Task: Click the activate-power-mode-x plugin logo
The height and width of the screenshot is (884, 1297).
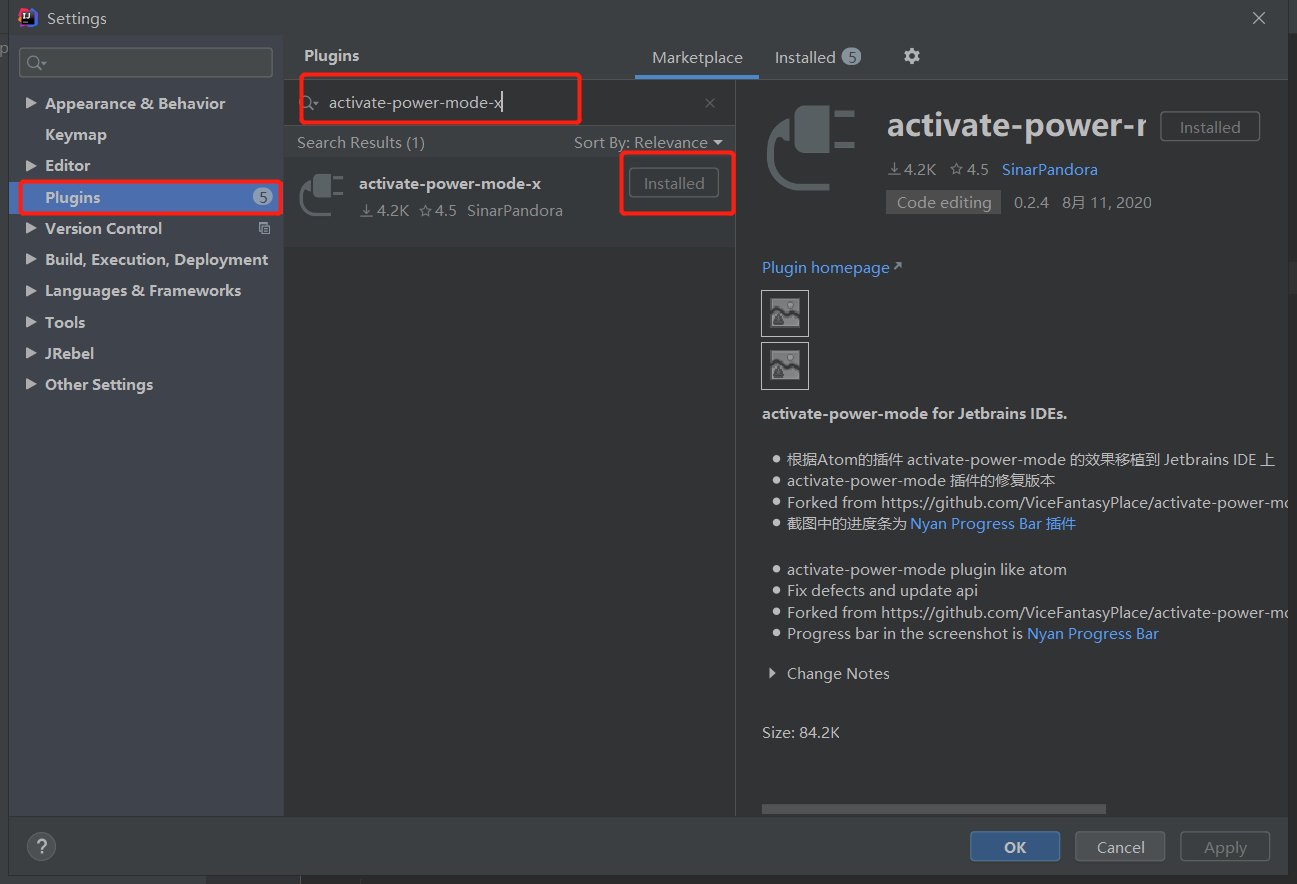Action: pos(321,196)
